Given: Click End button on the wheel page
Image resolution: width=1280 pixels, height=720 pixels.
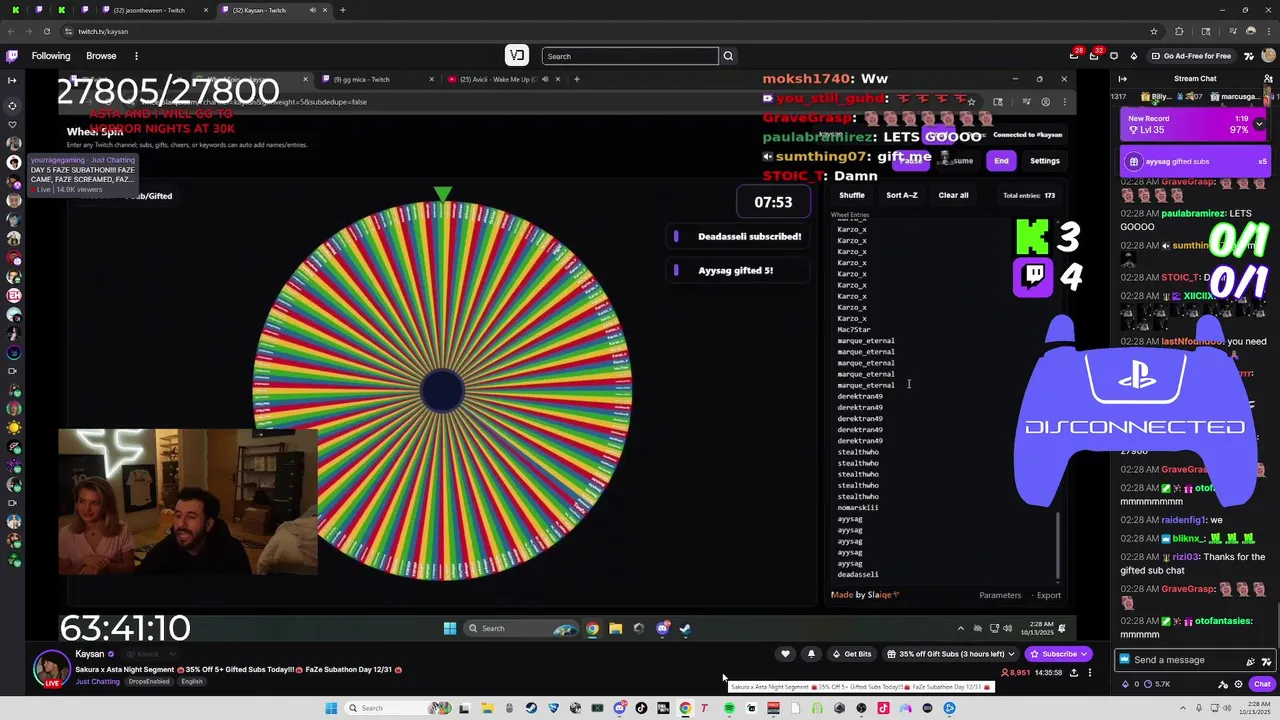Looking at the screenshot, I should [x=1001, y=161].
